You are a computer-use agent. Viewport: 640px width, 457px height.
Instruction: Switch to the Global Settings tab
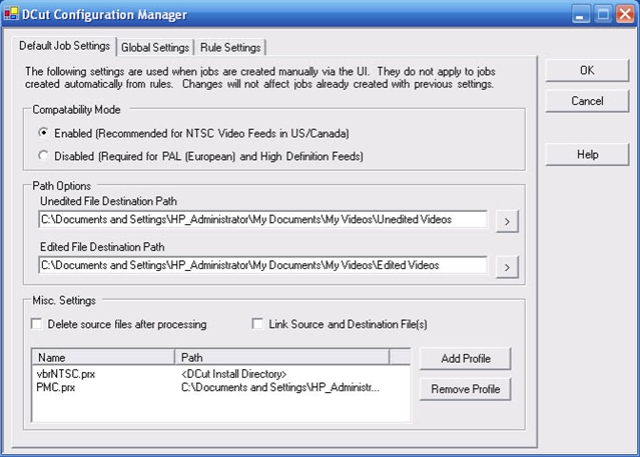pos(155,47)
